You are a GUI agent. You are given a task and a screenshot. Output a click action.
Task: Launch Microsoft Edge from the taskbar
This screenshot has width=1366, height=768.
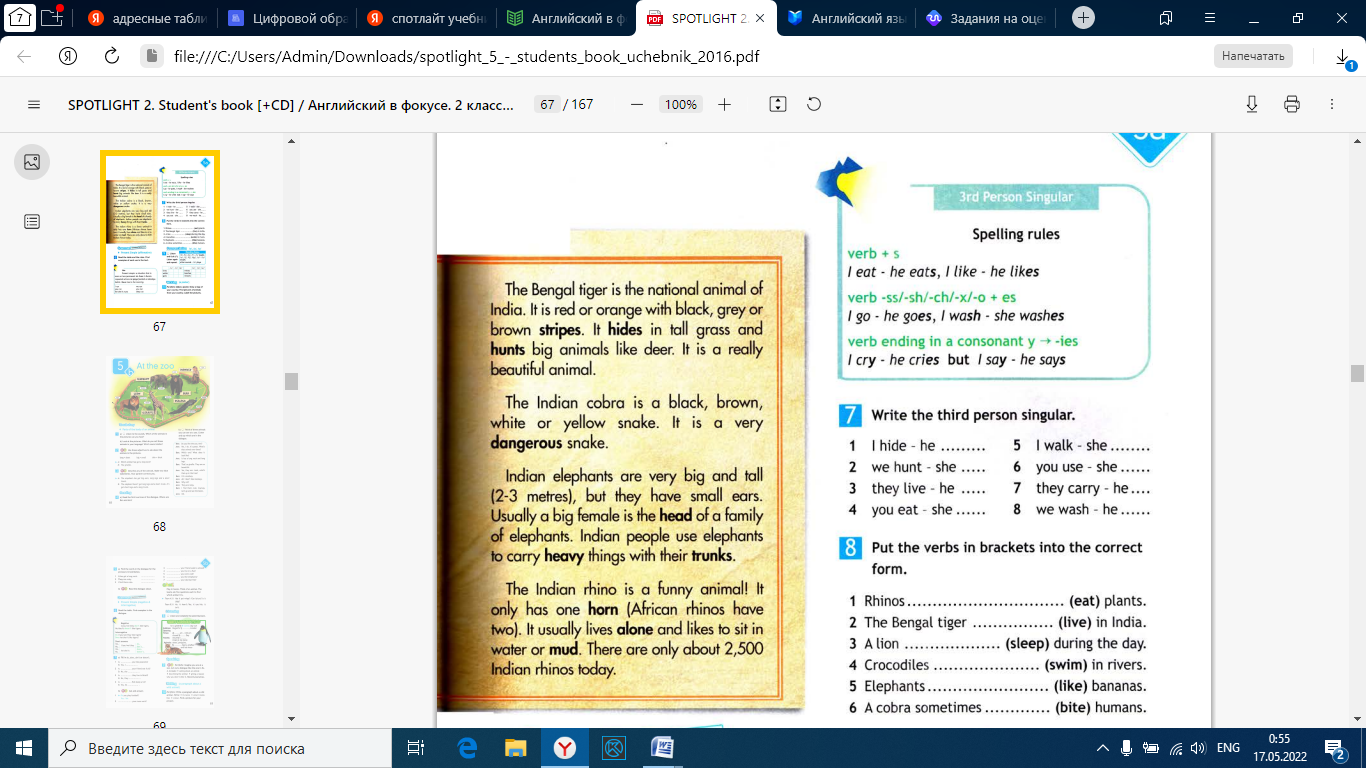coord(467,747)
